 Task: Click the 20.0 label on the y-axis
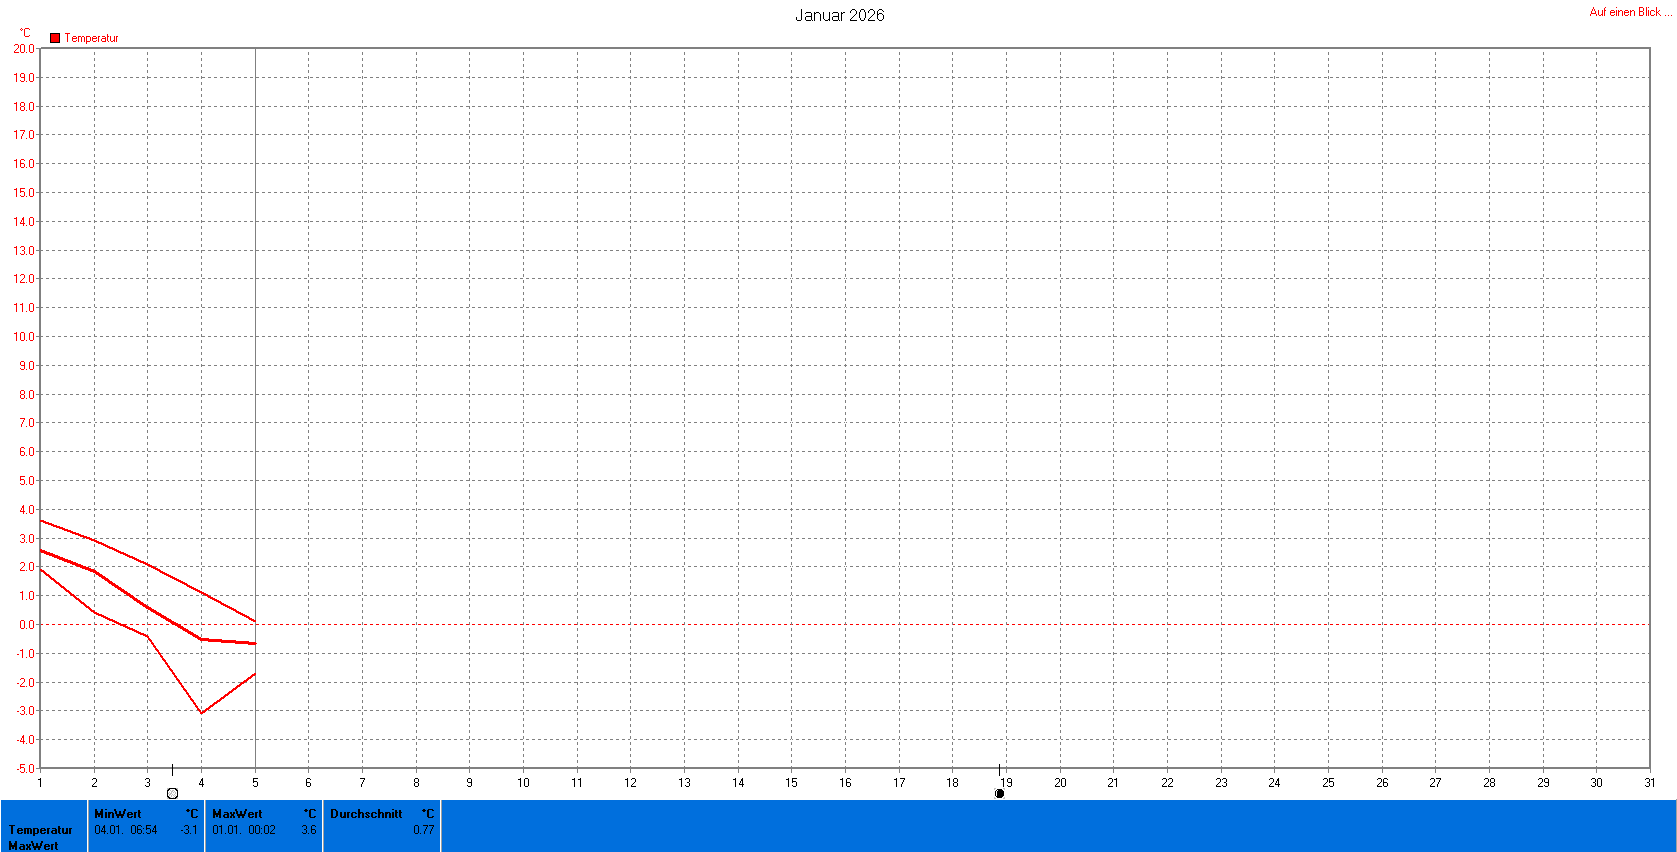point(23,48)
